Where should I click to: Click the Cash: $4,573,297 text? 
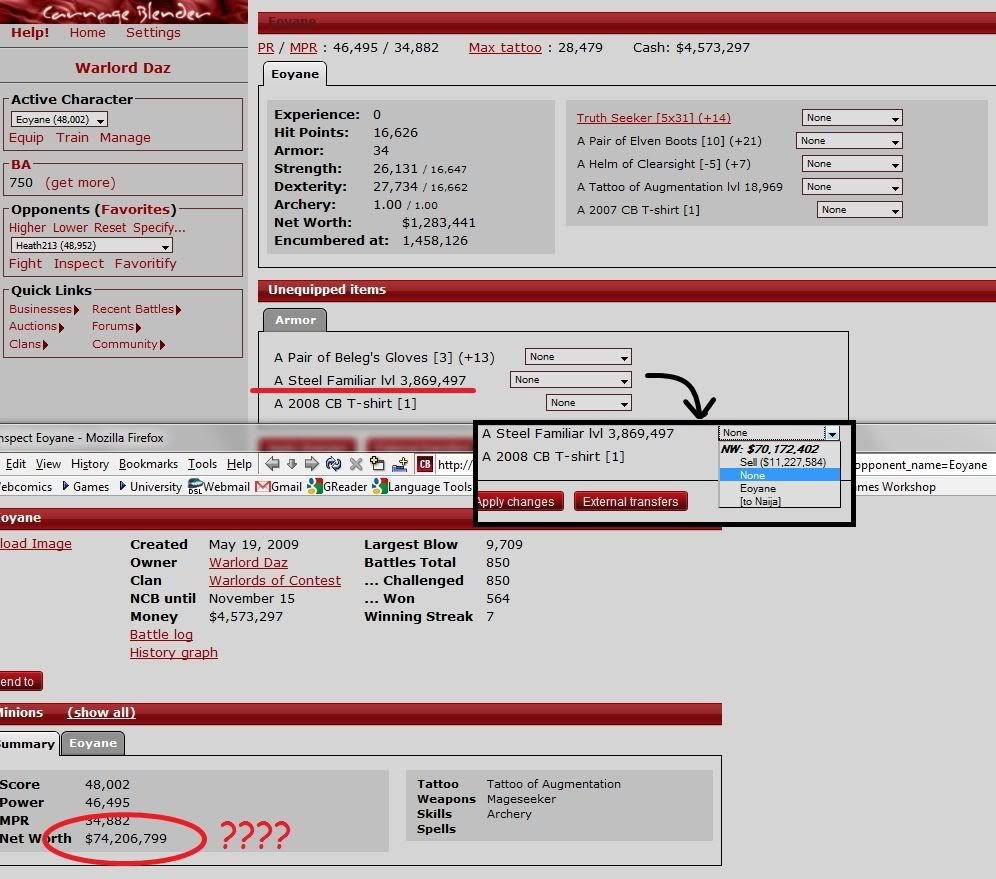click(691, 48)
